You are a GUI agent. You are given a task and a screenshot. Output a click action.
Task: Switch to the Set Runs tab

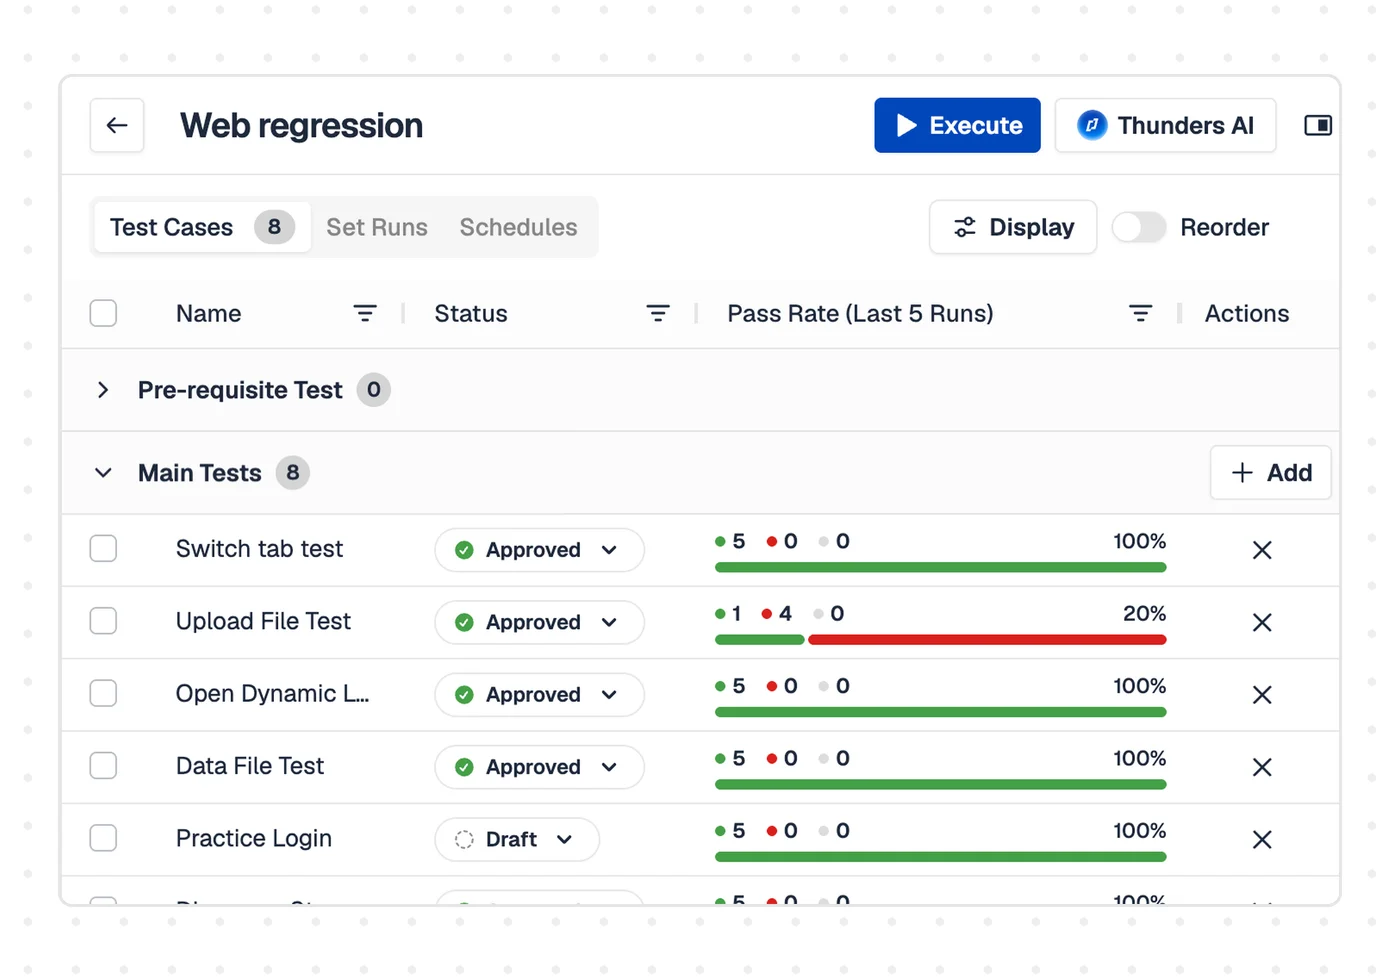377,227
